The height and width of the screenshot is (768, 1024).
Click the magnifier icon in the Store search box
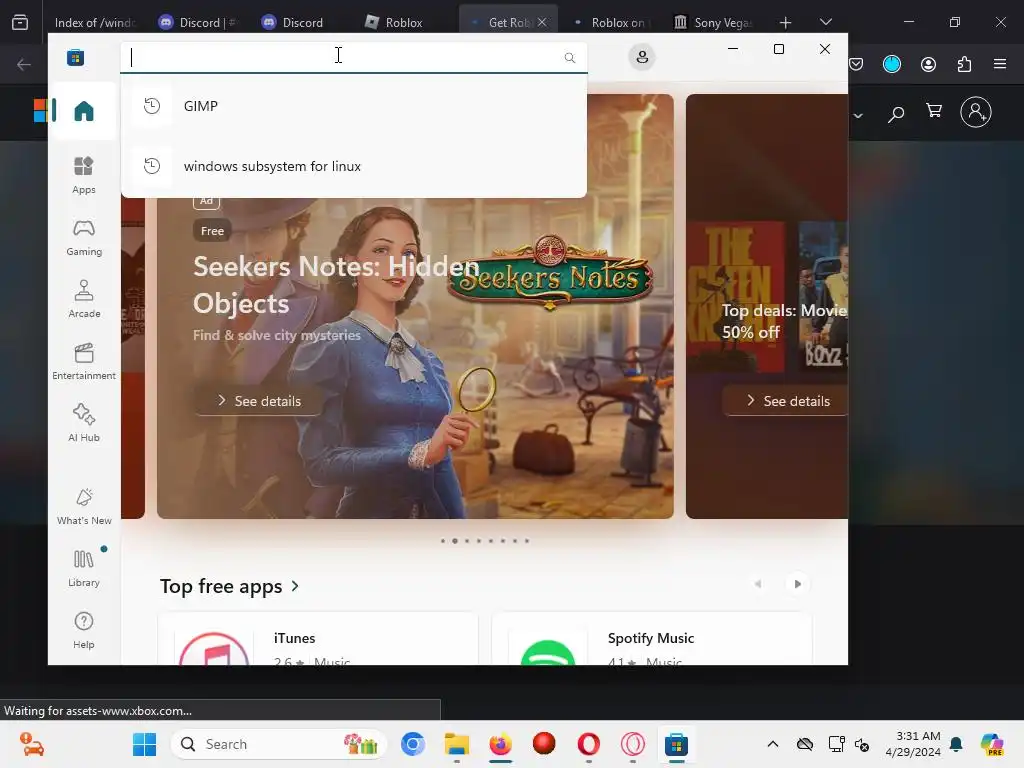click(569, 57)
